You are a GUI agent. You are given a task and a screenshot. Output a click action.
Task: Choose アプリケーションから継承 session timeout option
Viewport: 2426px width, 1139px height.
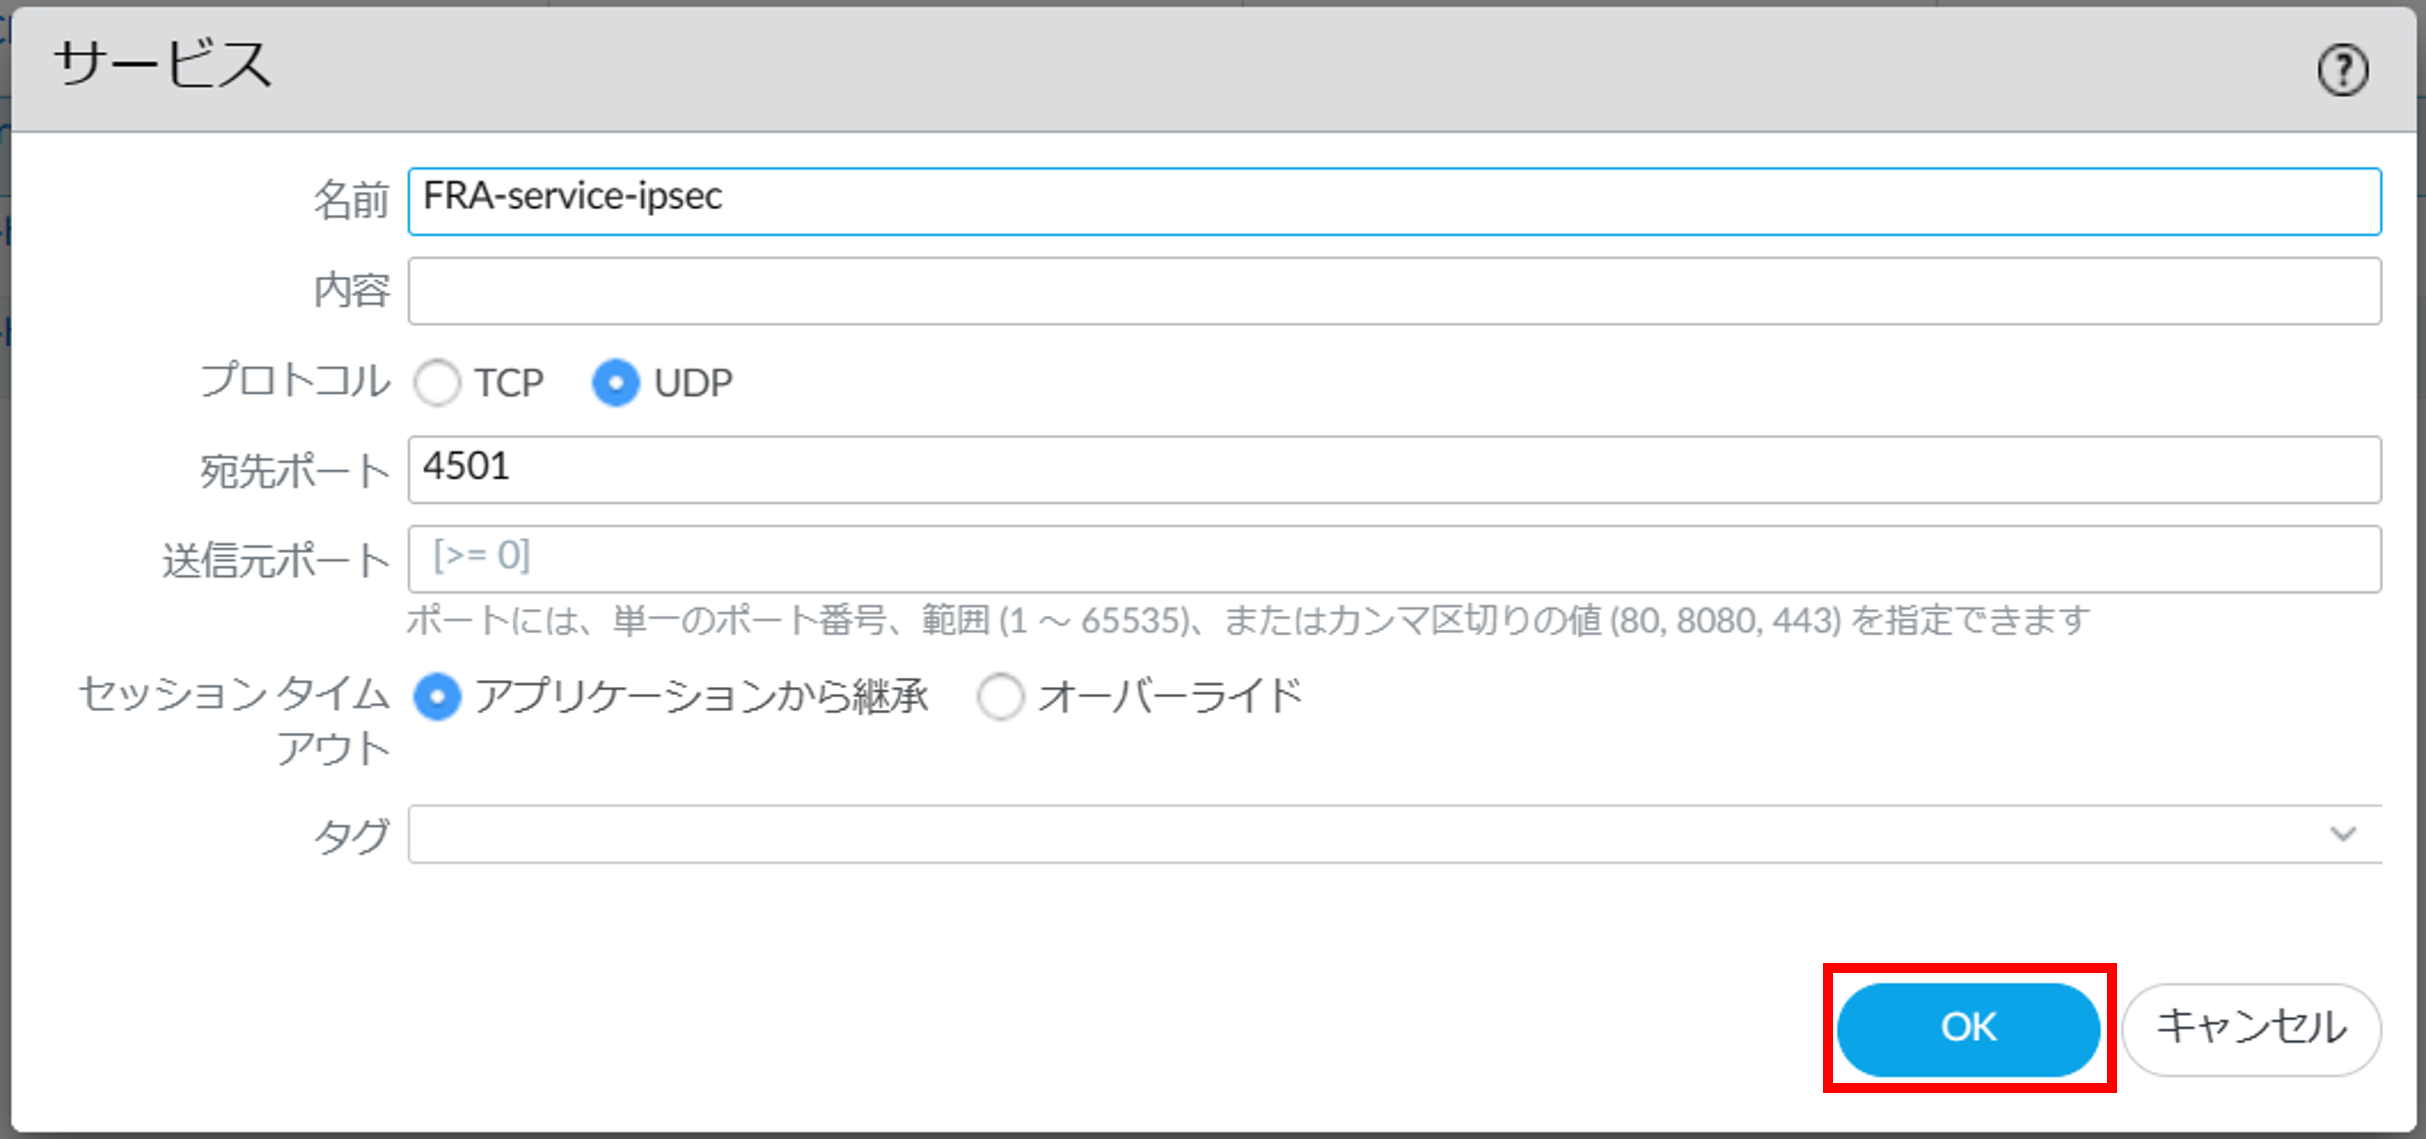click(437, 697)
